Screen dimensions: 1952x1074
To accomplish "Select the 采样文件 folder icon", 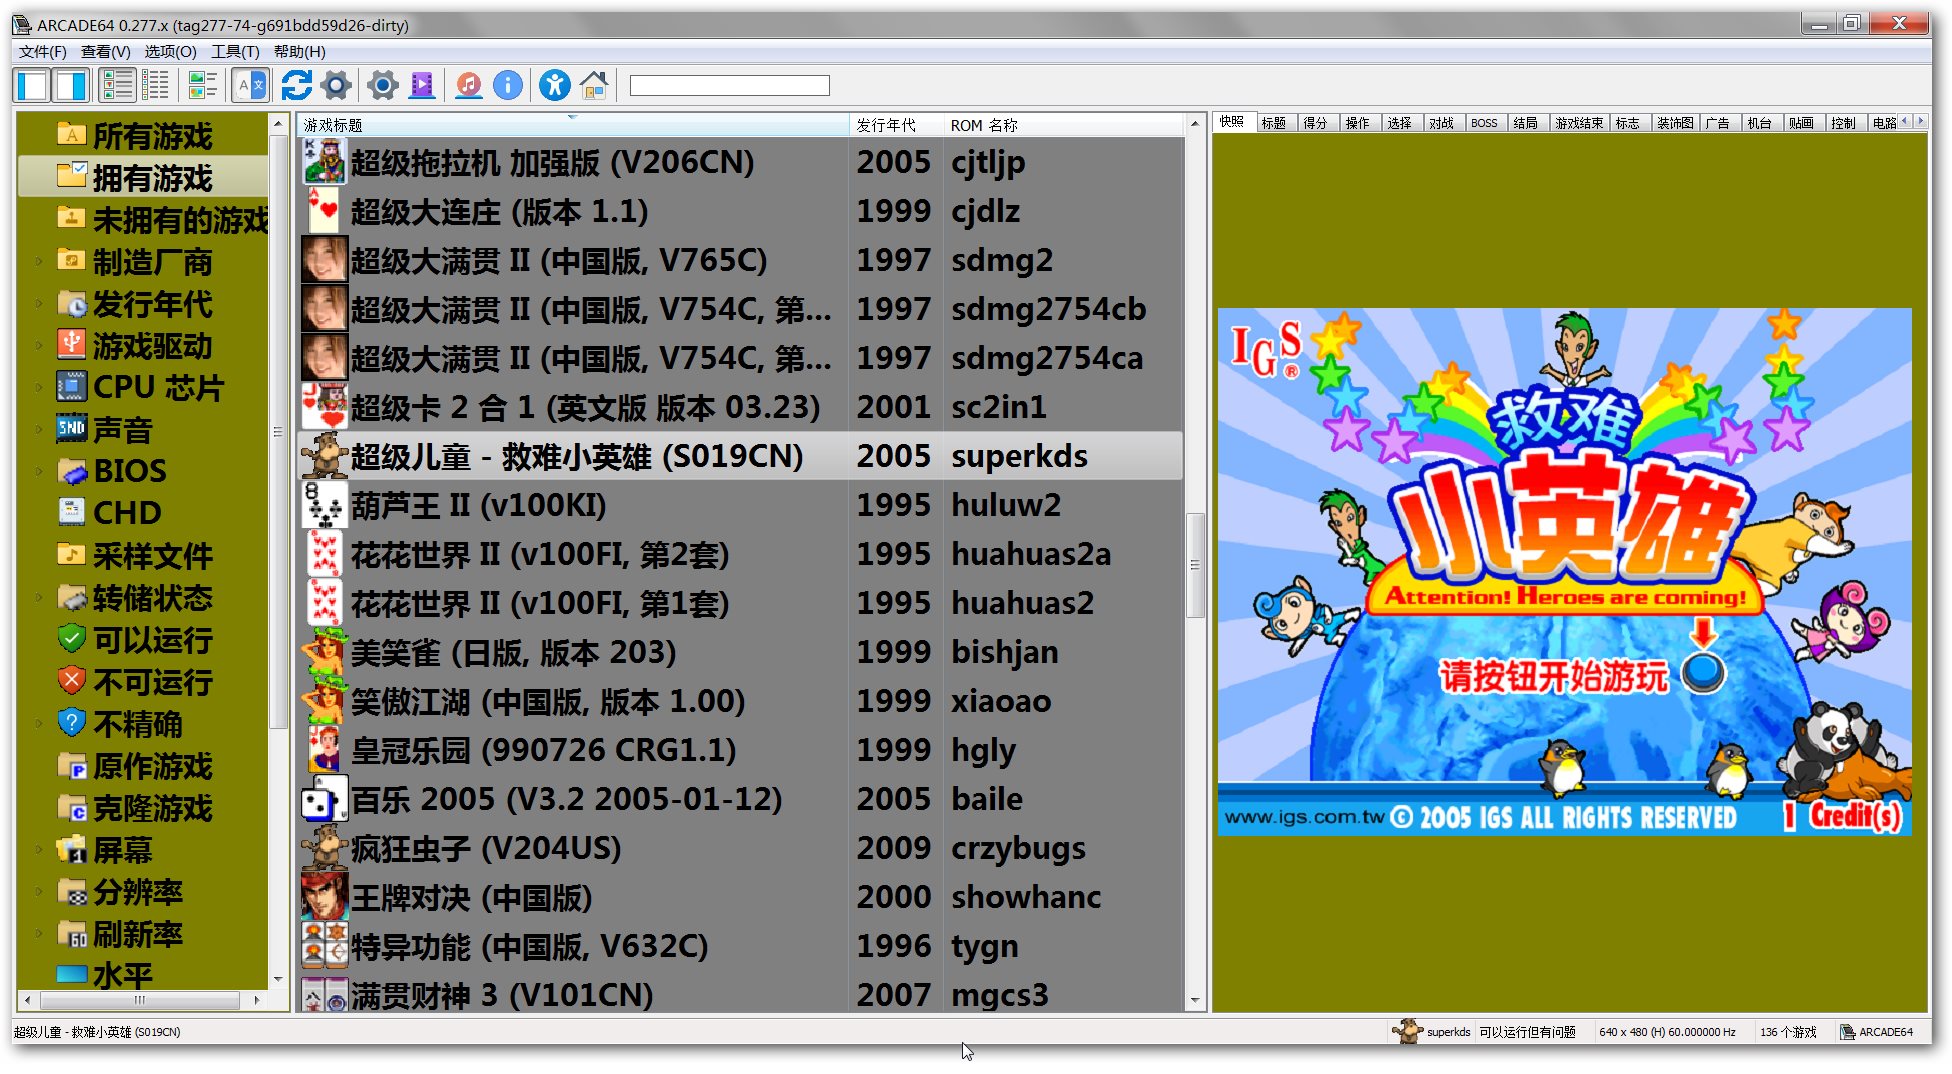I will click(71, 554).
